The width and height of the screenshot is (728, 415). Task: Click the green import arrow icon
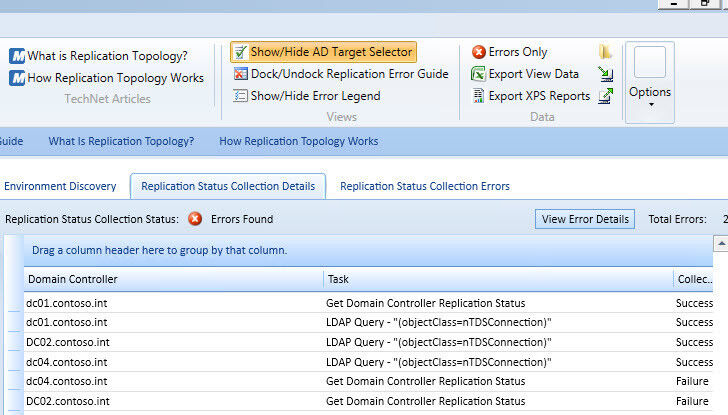pyautogui.click(x=606, y=74)
